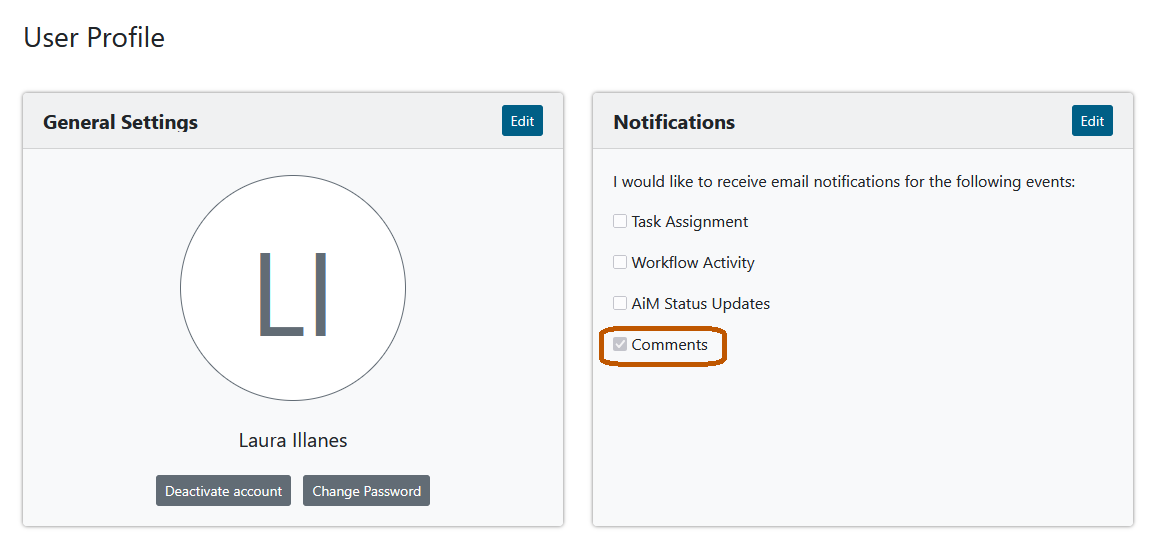1168x559 pixels.
Task: Click the Task Assignment label text
Action: (x=690, y=222)
